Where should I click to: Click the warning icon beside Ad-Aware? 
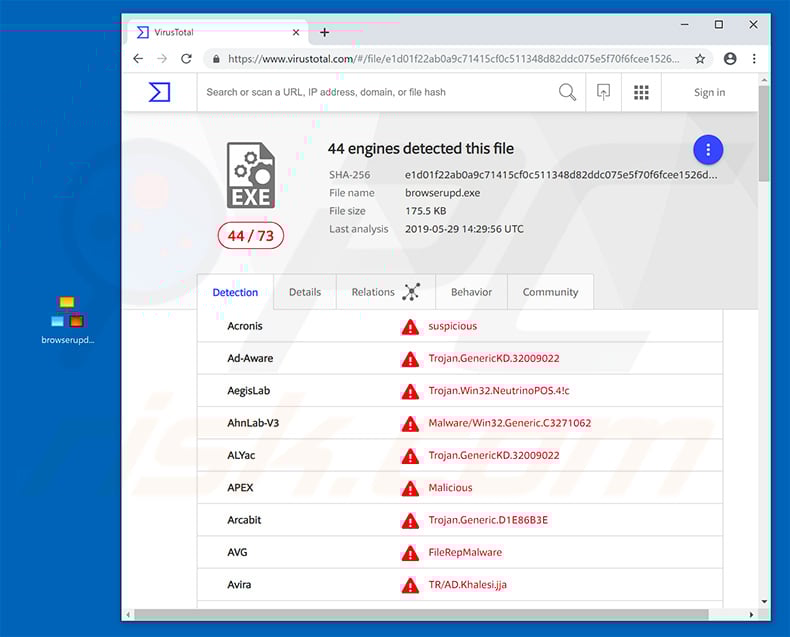pyautogui.click(x=410, y=359)
